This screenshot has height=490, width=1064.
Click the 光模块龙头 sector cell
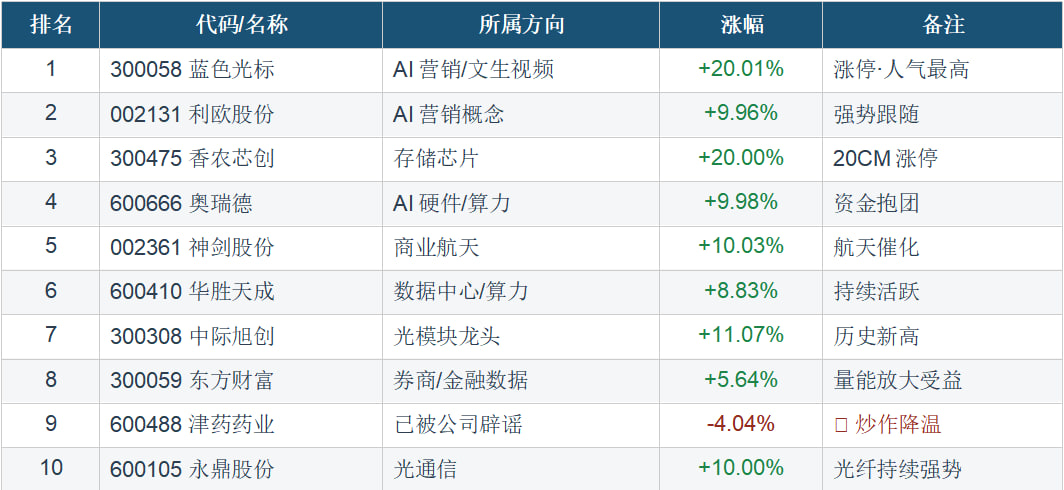447,336
